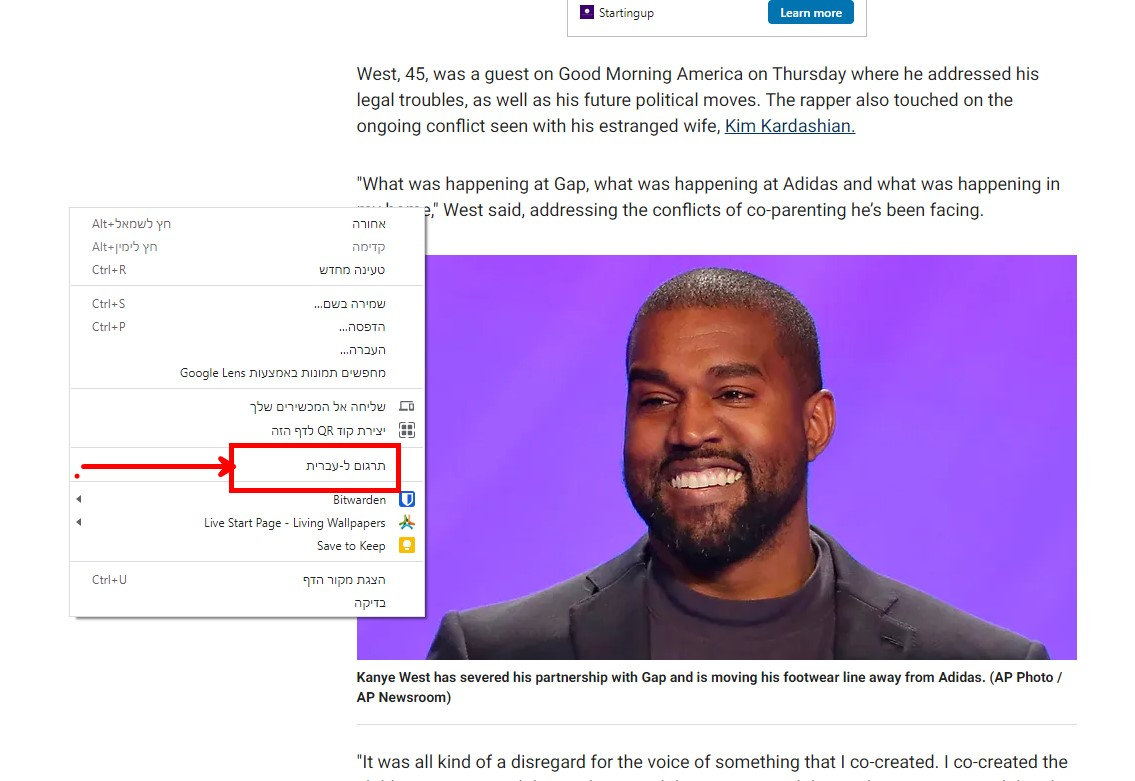Choose קדימה (Forward) in context menu
The height and width of the screenshot is (781, 1135).
coord(247,247)
